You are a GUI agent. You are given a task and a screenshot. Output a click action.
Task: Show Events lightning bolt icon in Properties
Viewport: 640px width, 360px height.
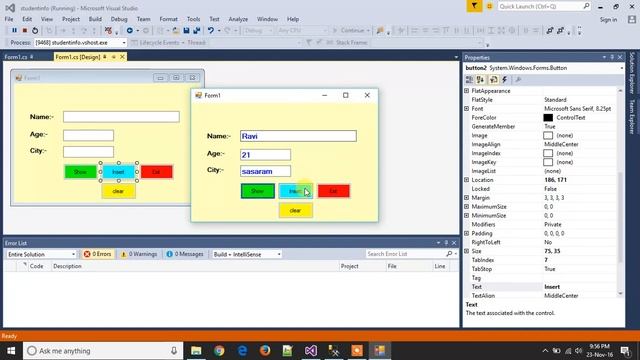(505, 80)
